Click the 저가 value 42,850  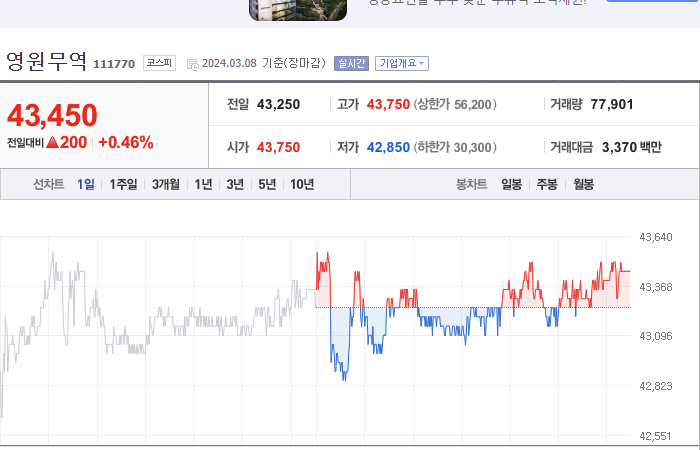tap(388, 147)
